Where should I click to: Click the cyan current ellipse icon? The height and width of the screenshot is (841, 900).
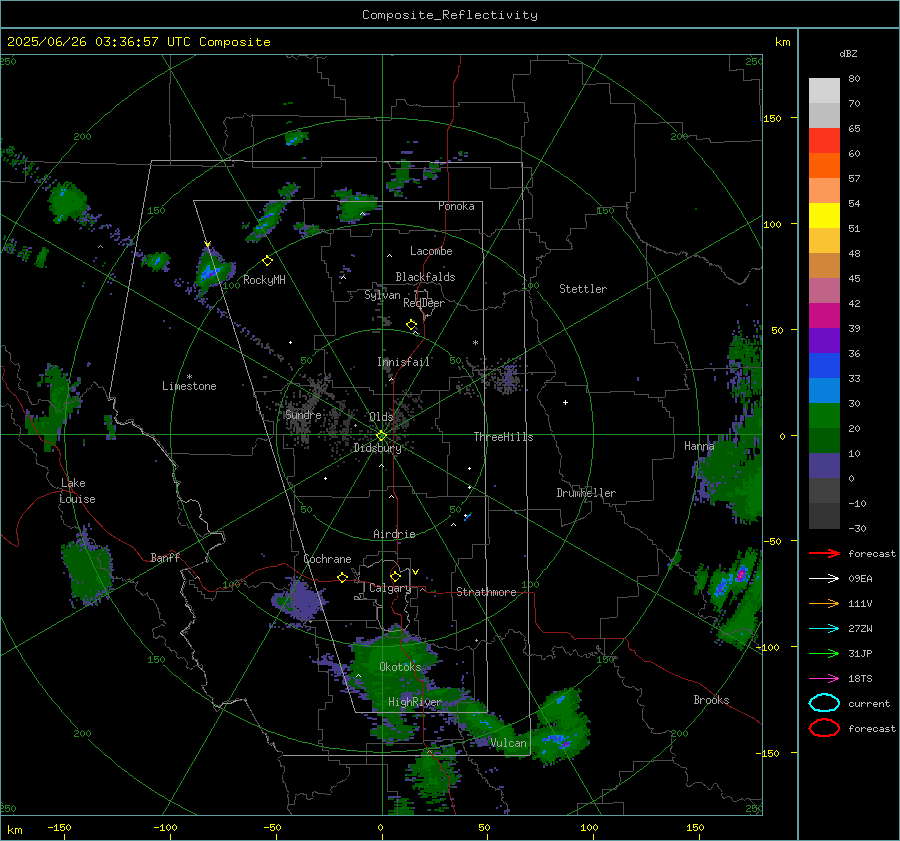[824, 703]
